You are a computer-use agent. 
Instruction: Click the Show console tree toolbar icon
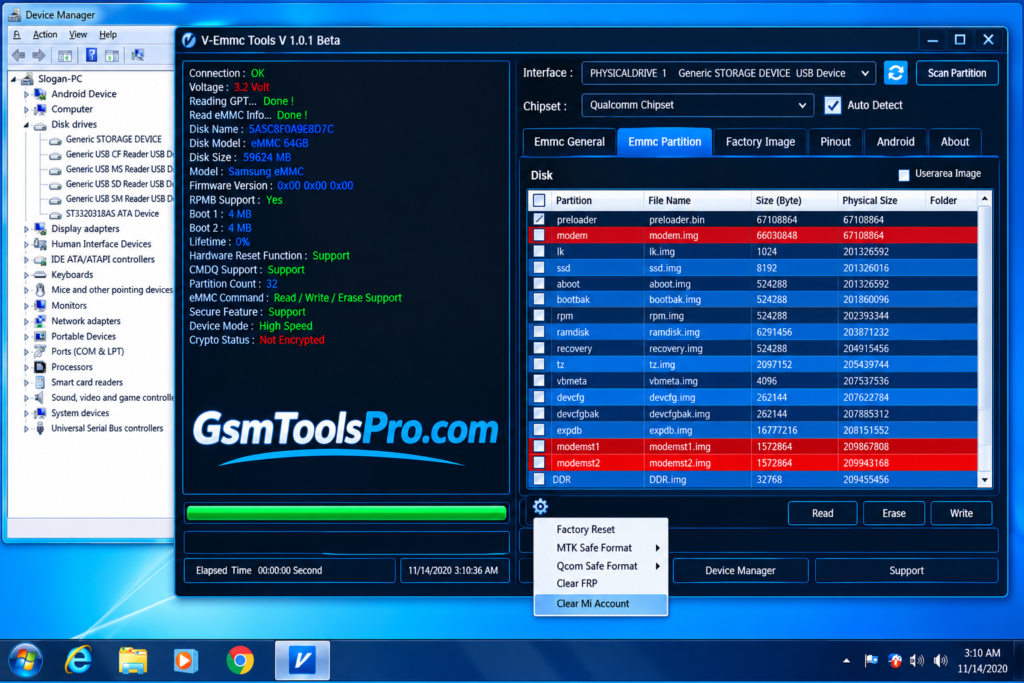[65, 56]
